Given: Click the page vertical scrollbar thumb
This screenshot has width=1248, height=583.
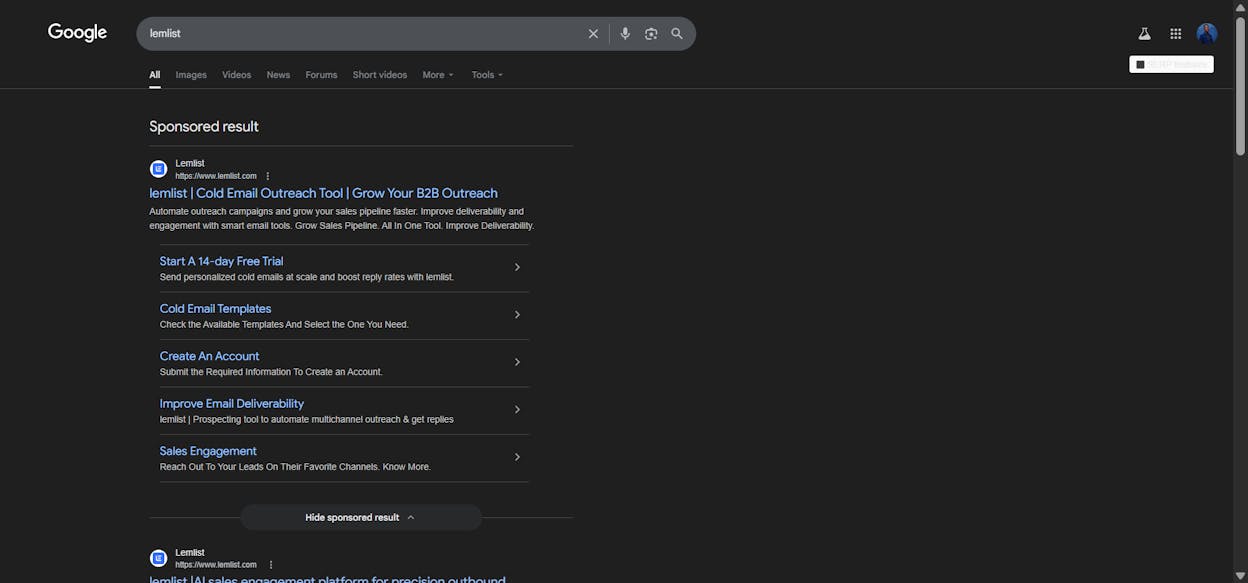Looking at the screenshot, I should 1241,85.
